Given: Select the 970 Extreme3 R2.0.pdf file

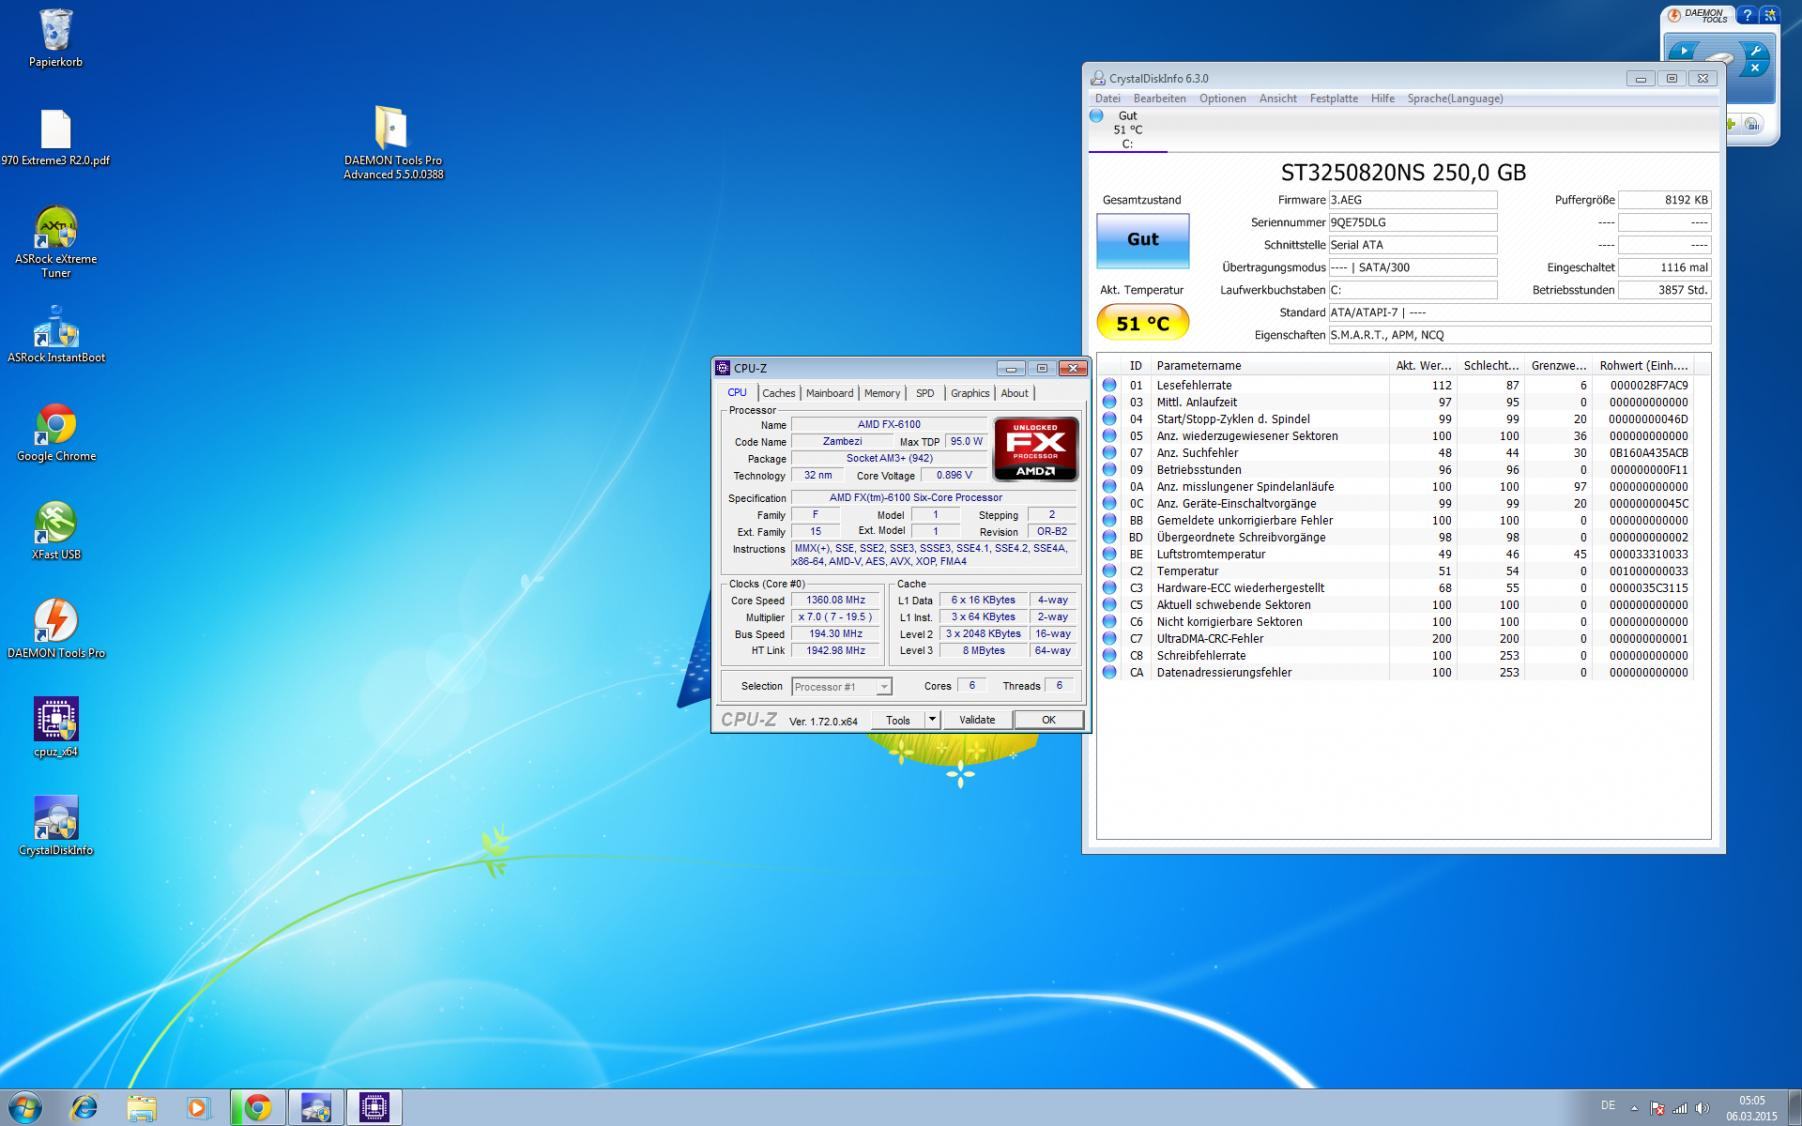Looking at the screenshot, I should pyautogui.click(x=56, y=131).
